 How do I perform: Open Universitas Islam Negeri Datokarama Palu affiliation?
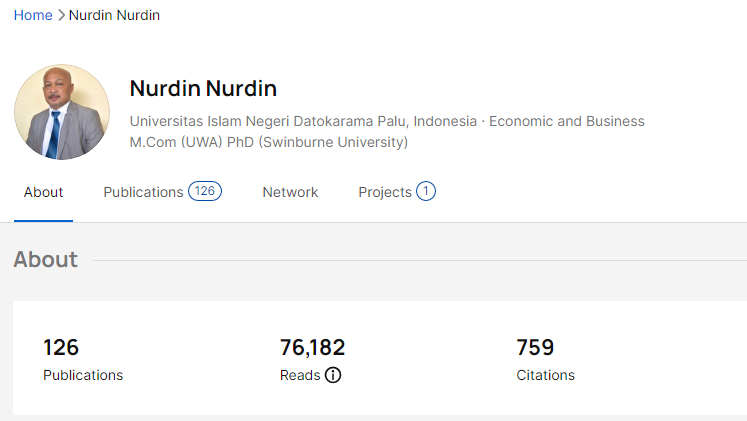303,121
